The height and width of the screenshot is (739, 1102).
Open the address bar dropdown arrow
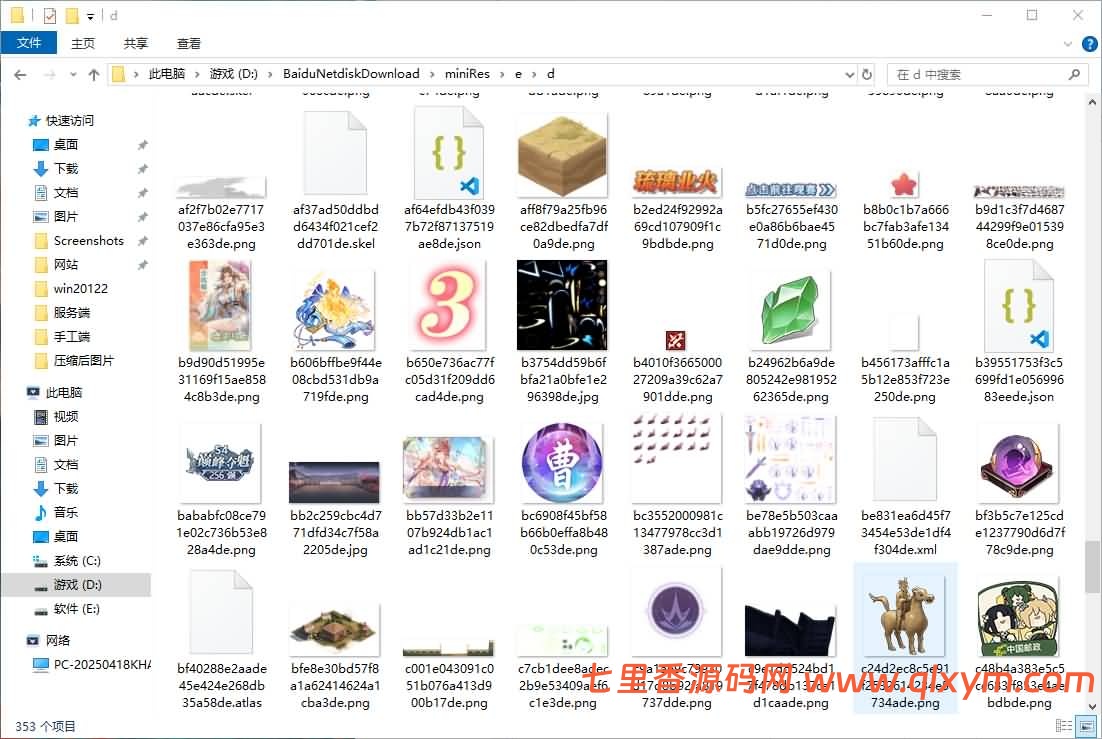851,73
